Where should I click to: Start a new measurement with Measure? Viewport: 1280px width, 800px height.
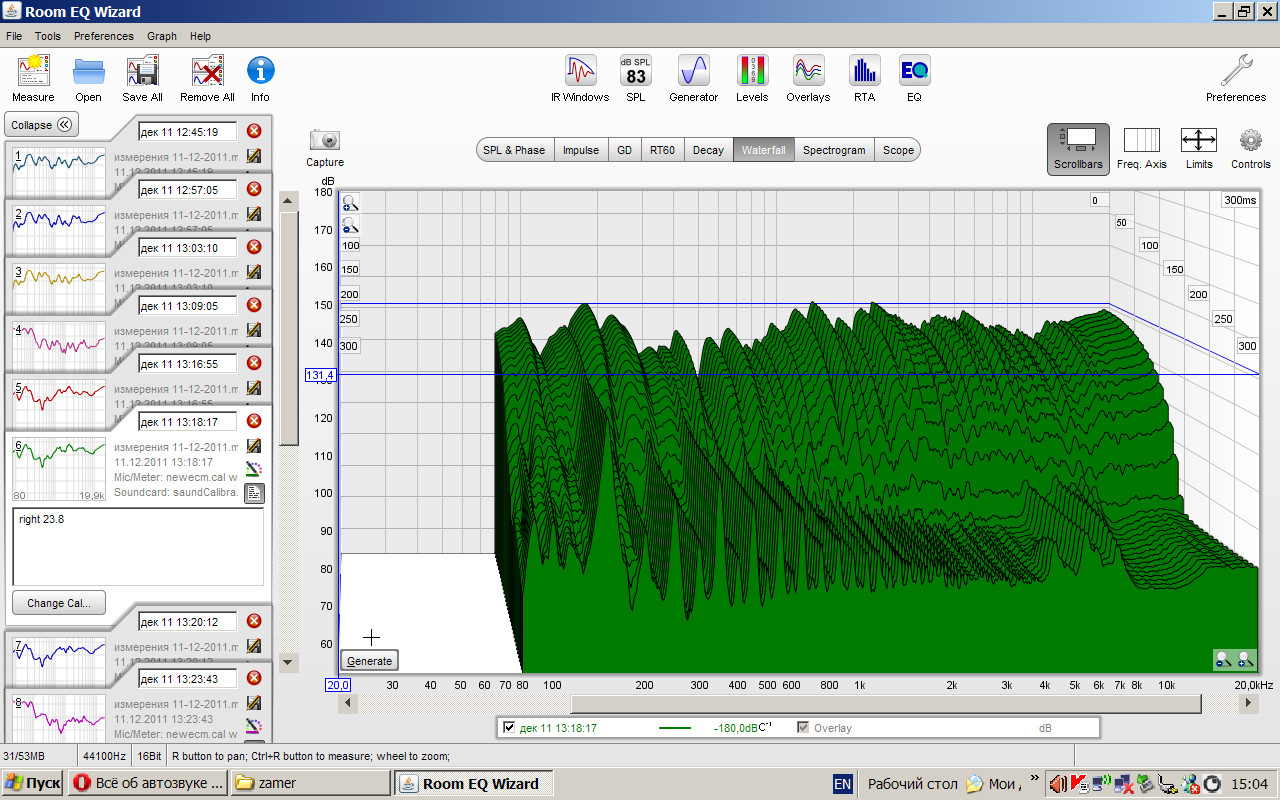coord(33,72)
